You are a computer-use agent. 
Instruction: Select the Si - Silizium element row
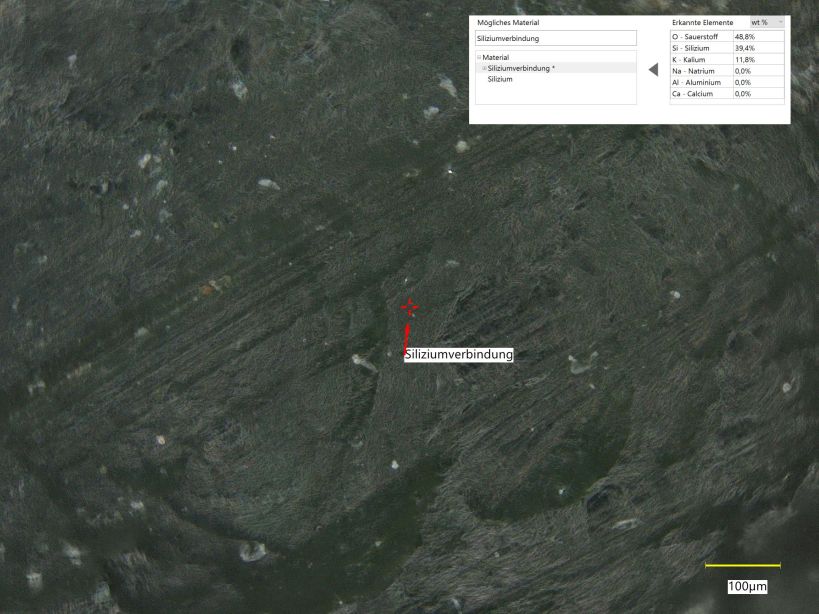[x=700, y=48]
